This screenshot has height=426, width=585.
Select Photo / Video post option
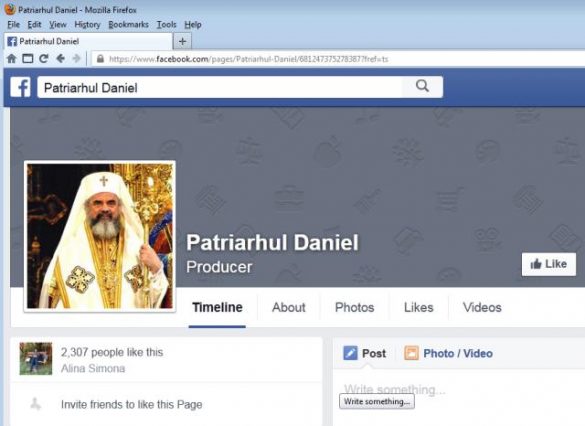click(448, 353)
